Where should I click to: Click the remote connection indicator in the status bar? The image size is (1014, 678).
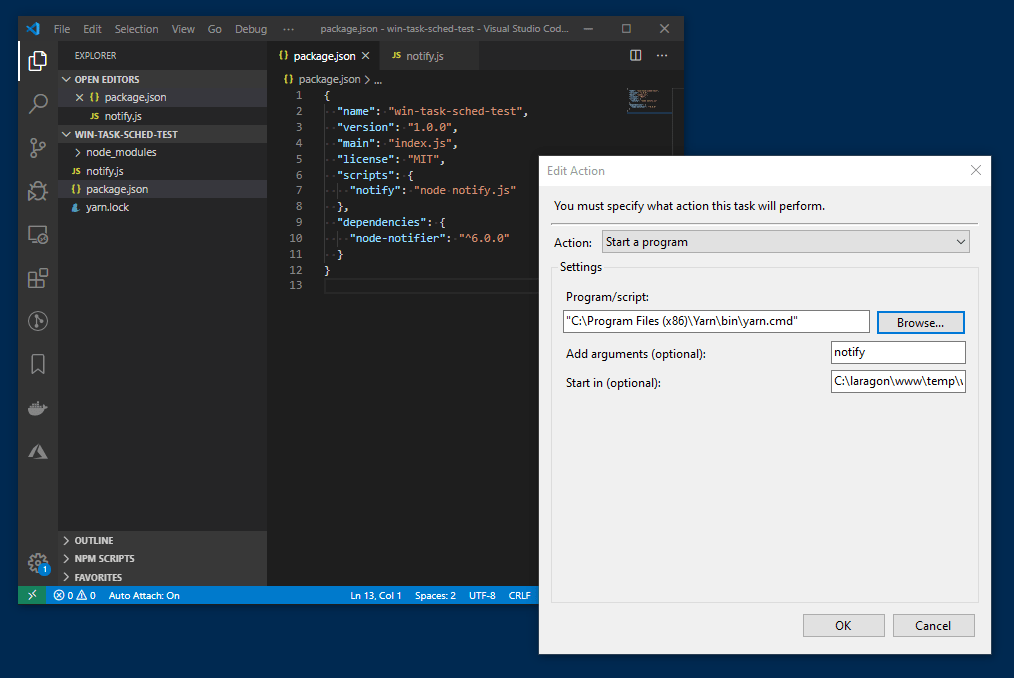[x=32, y=594]
